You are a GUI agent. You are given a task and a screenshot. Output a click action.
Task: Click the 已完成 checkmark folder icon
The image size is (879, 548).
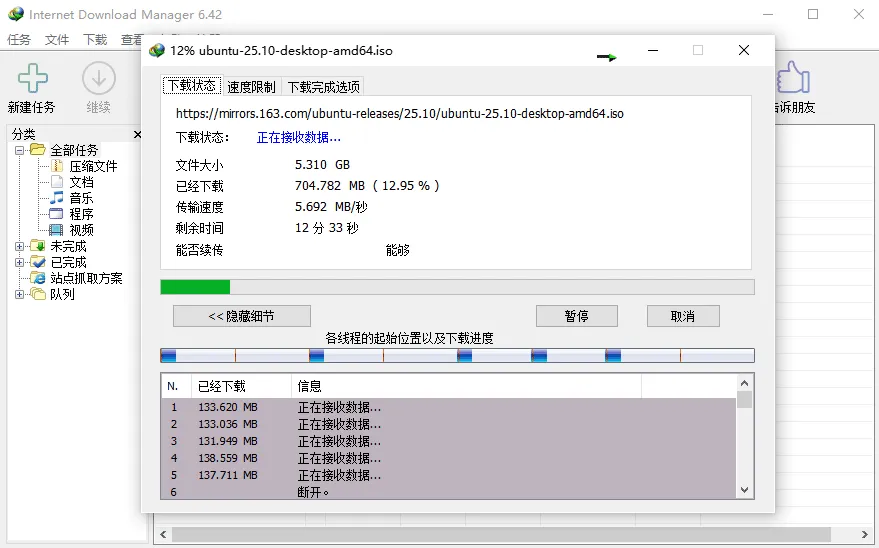[38, 262]
